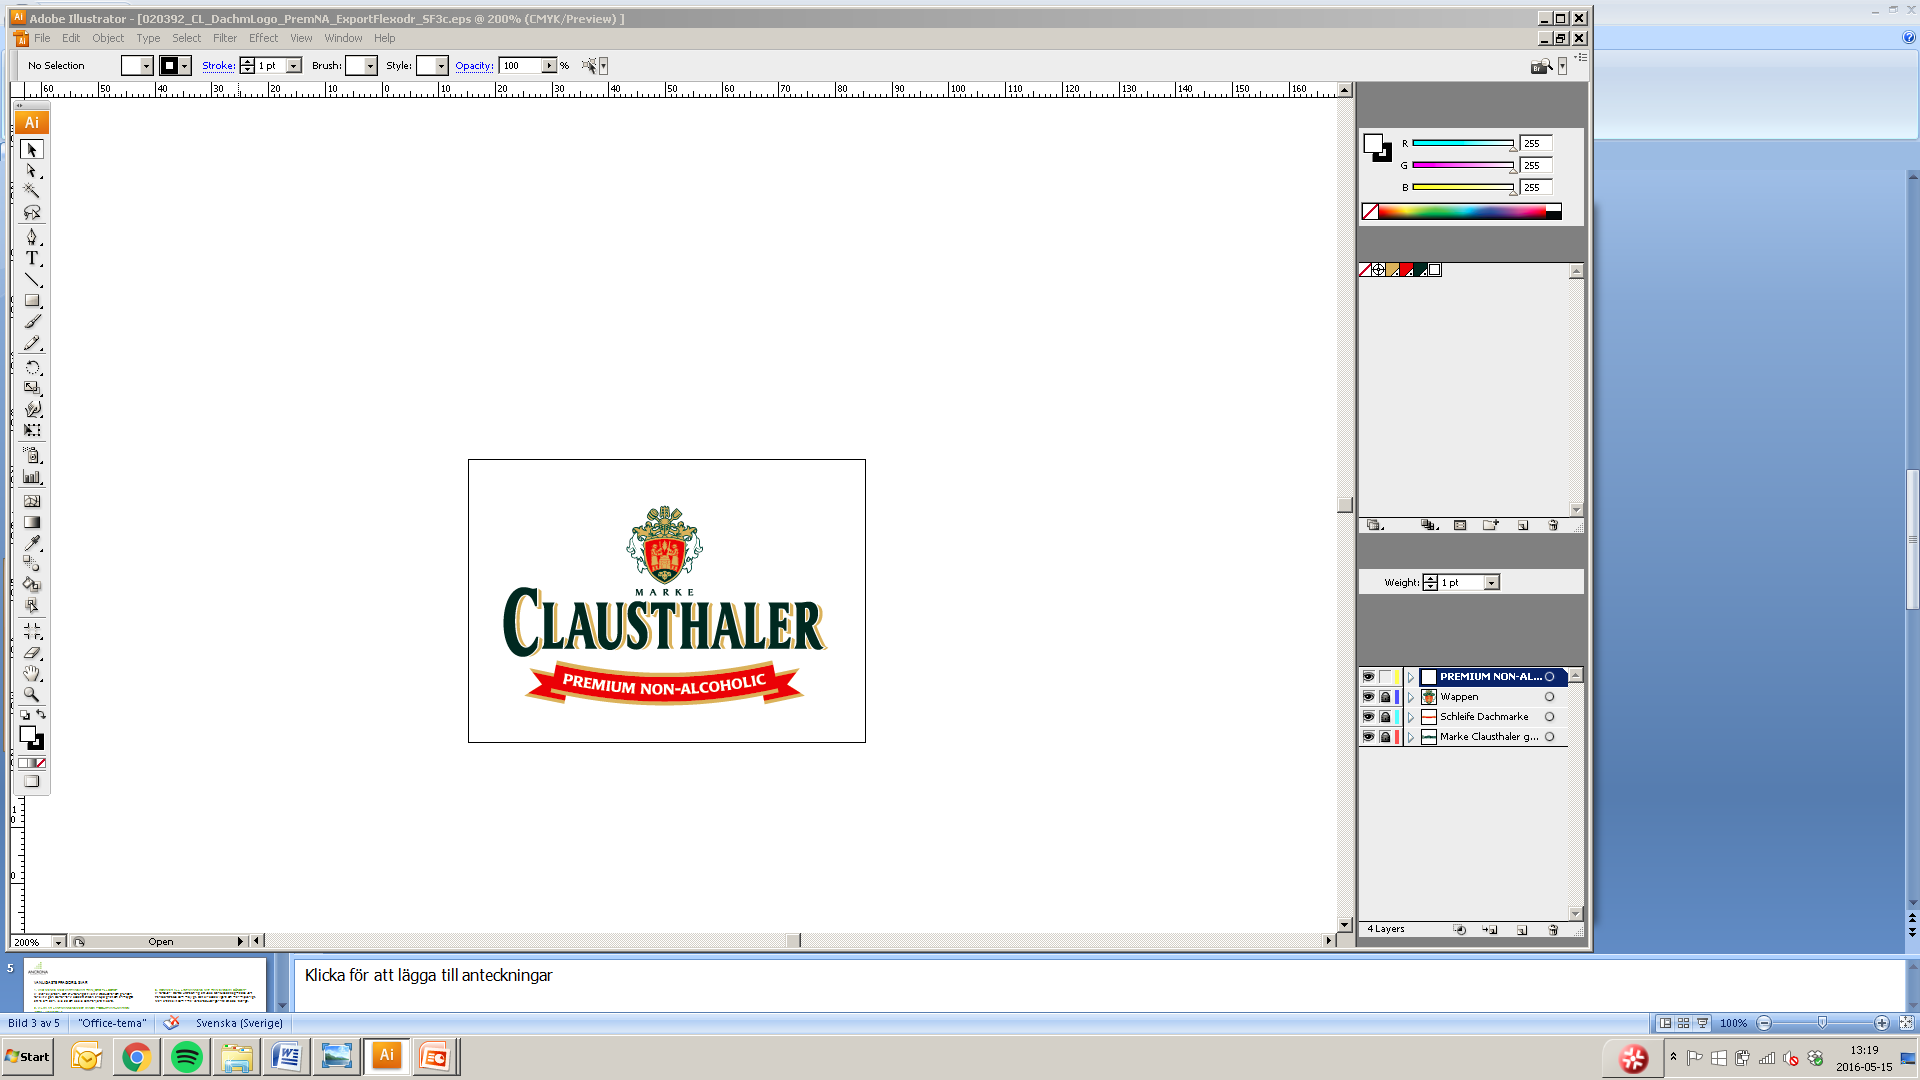Image resolution: width=1920 pixels, height=1080 pixels.
Task: Expand the Marke Clausthaler layer
Action: pos(1411,737)
